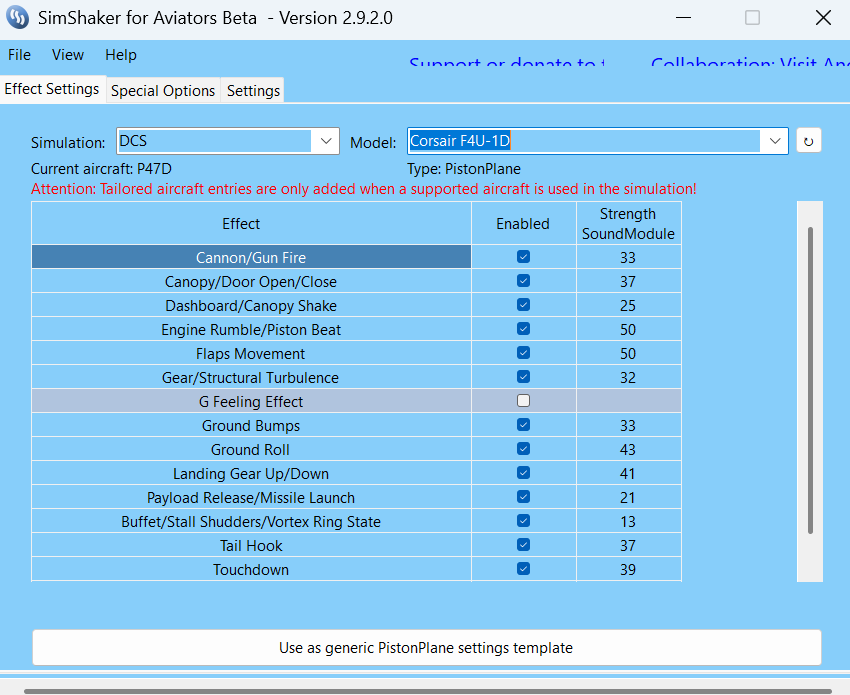Select the Dashboard/Canopy Shake row
This screenshot has height=695, width=850.
click(251, 305)
